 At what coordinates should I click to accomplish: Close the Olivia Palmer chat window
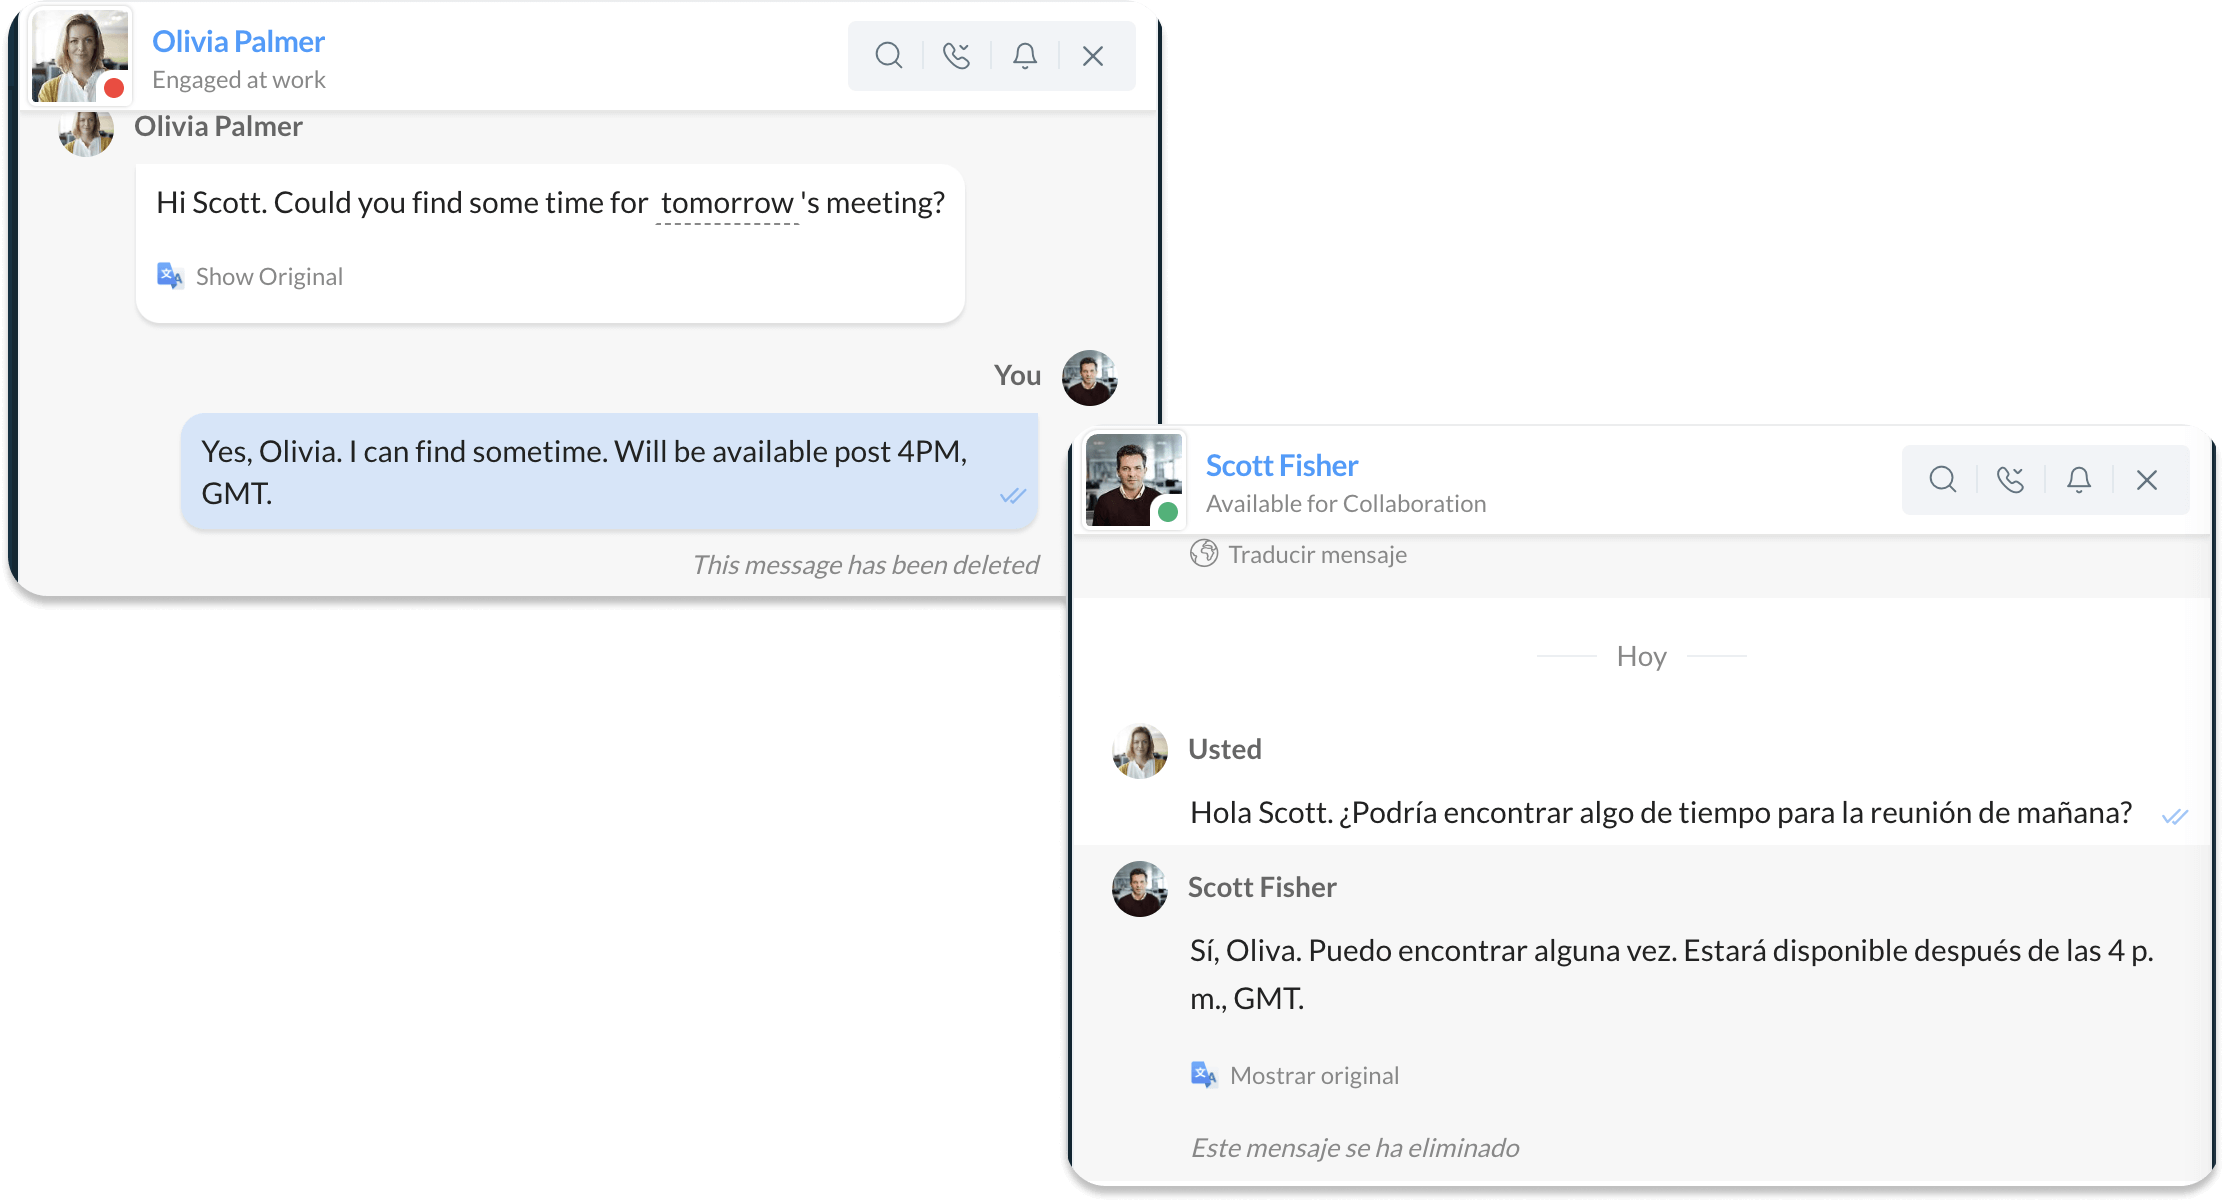click(1092, 55)
